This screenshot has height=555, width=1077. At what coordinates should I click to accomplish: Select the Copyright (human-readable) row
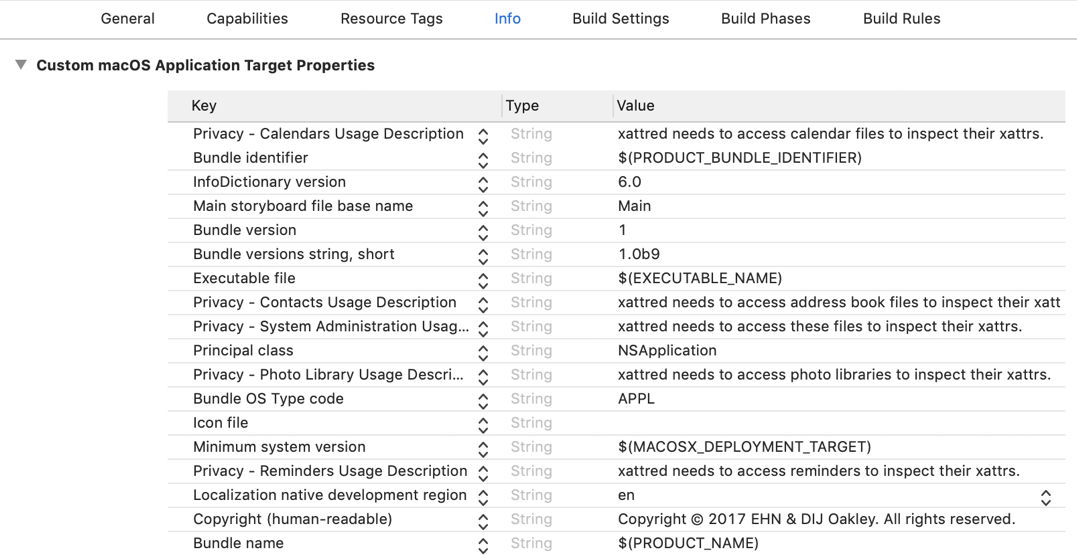click(292, 519)
